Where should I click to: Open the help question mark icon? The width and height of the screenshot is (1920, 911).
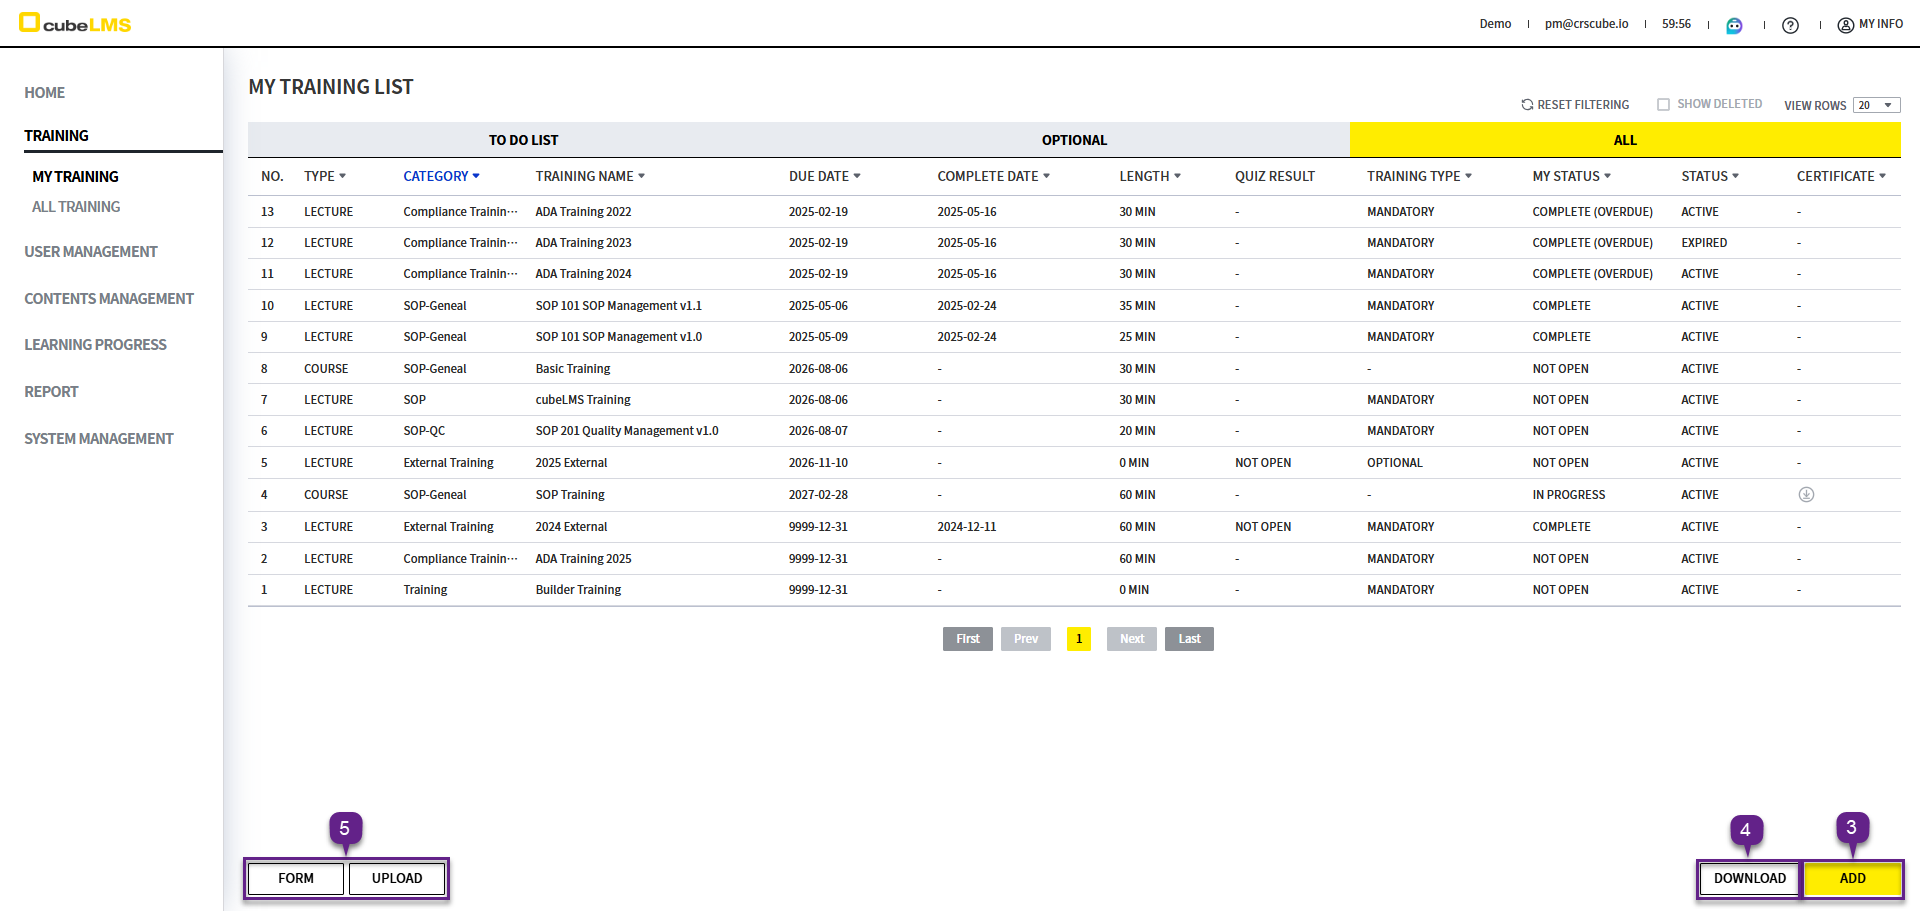[1790, 25]
